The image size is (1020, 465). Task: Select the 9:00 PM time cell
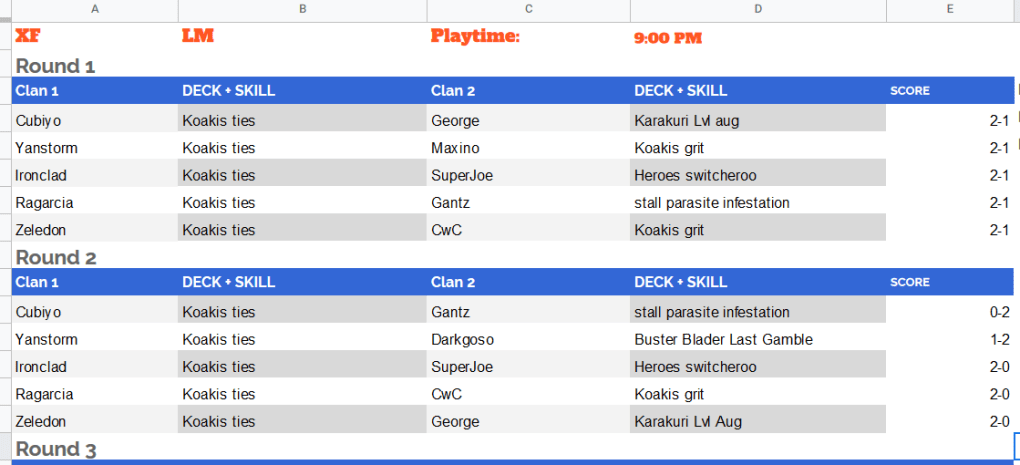pos(758,37)
